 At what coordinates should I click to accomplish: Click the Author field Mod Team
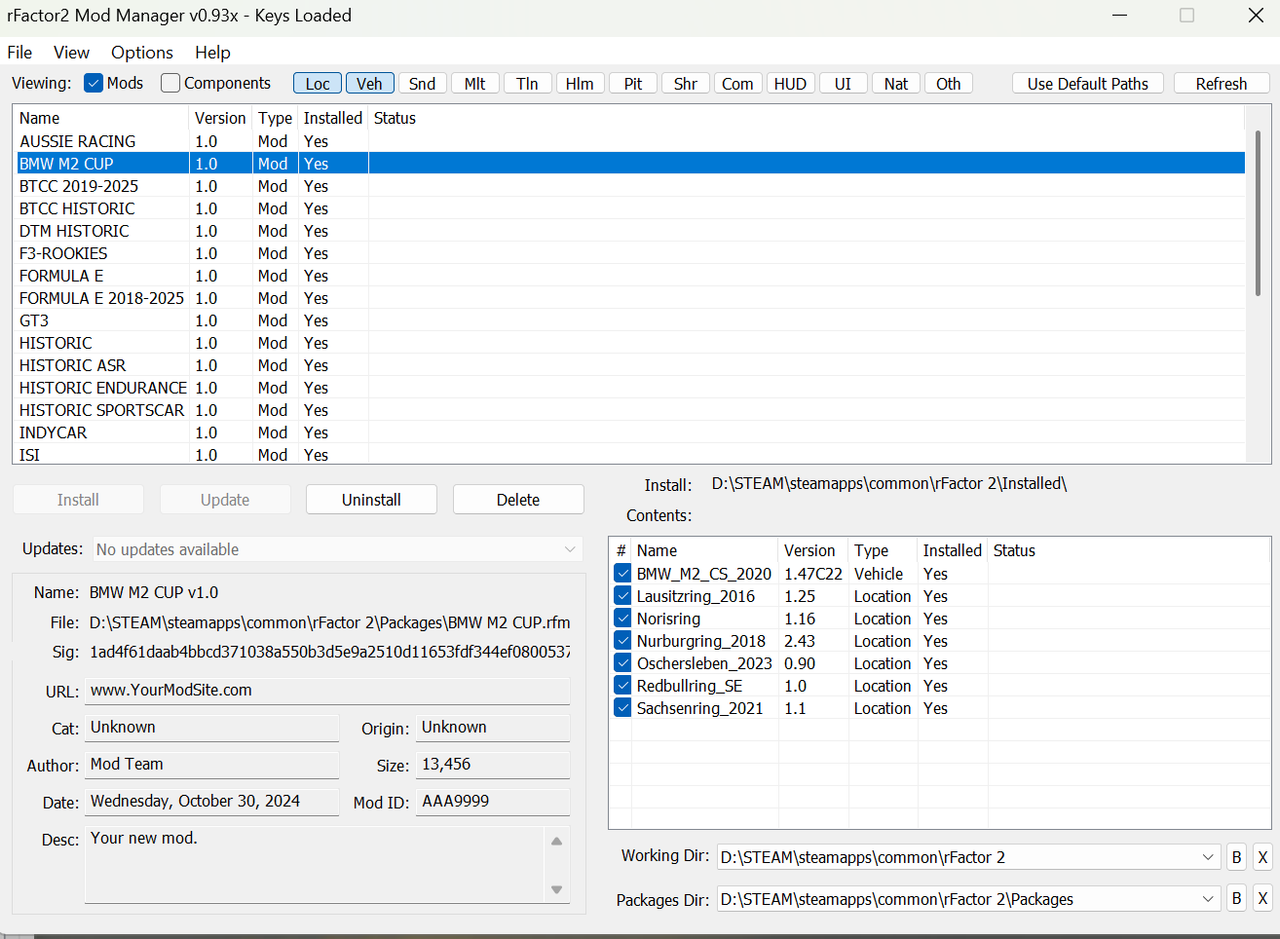[212, 764]
